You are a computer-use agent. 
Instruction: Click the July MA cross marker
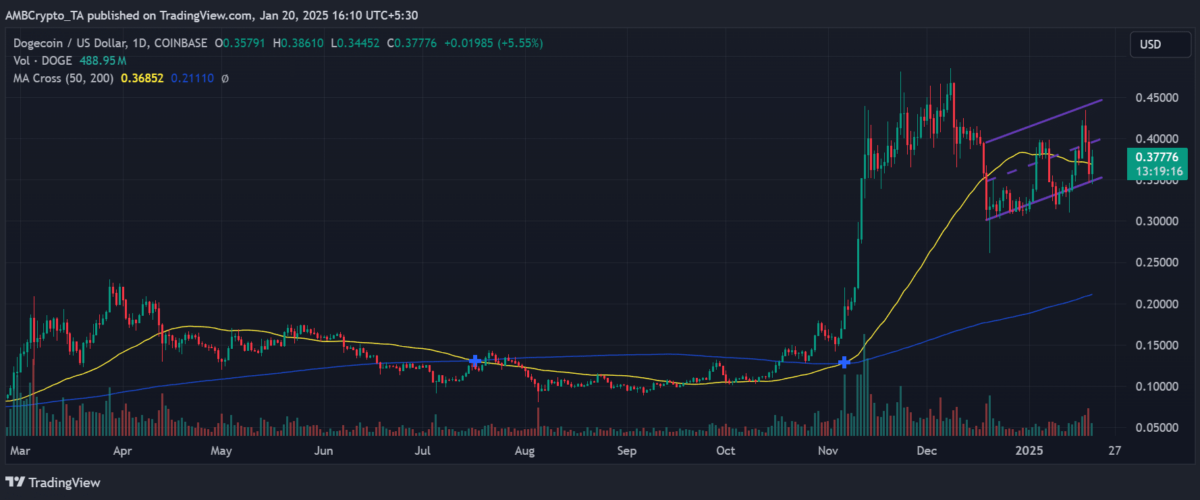(475, 360)
